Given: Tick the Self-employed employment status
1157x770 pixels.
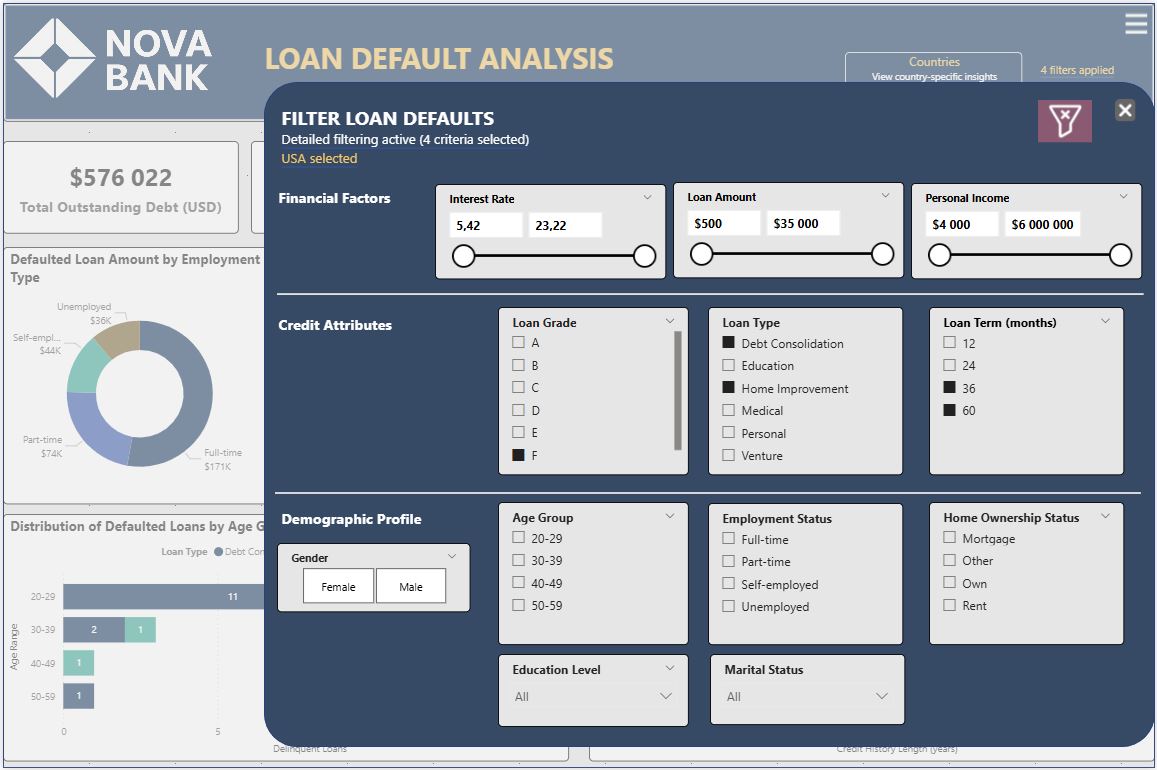Looking at the screenshot, I should 728,584.
